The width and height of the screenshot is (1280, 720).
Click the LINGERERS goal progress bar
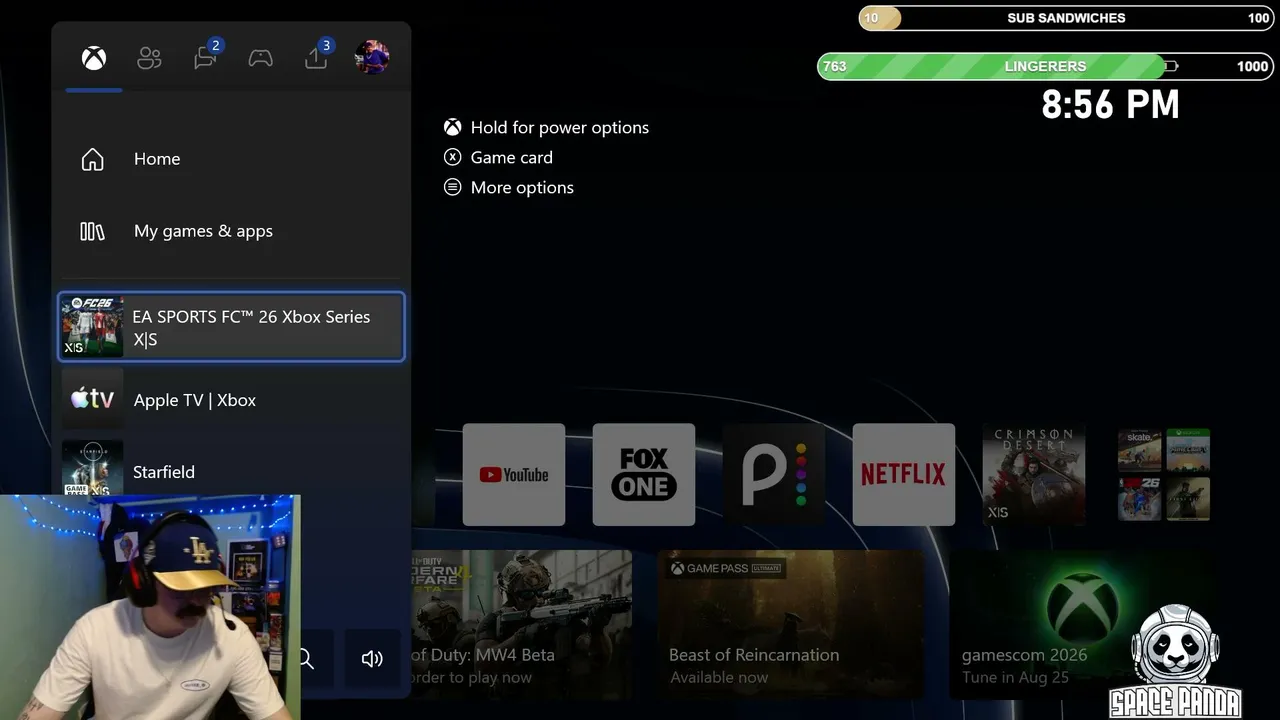tap(1045, 66)
